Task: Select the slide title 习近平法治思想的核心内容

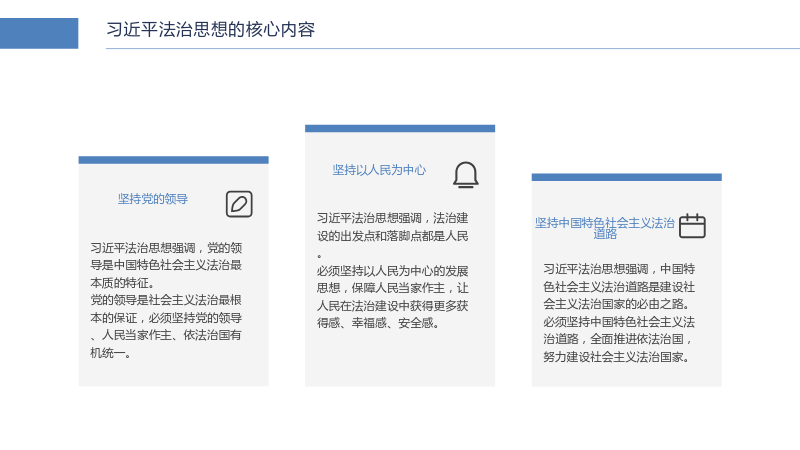Action: coord(210,30)
